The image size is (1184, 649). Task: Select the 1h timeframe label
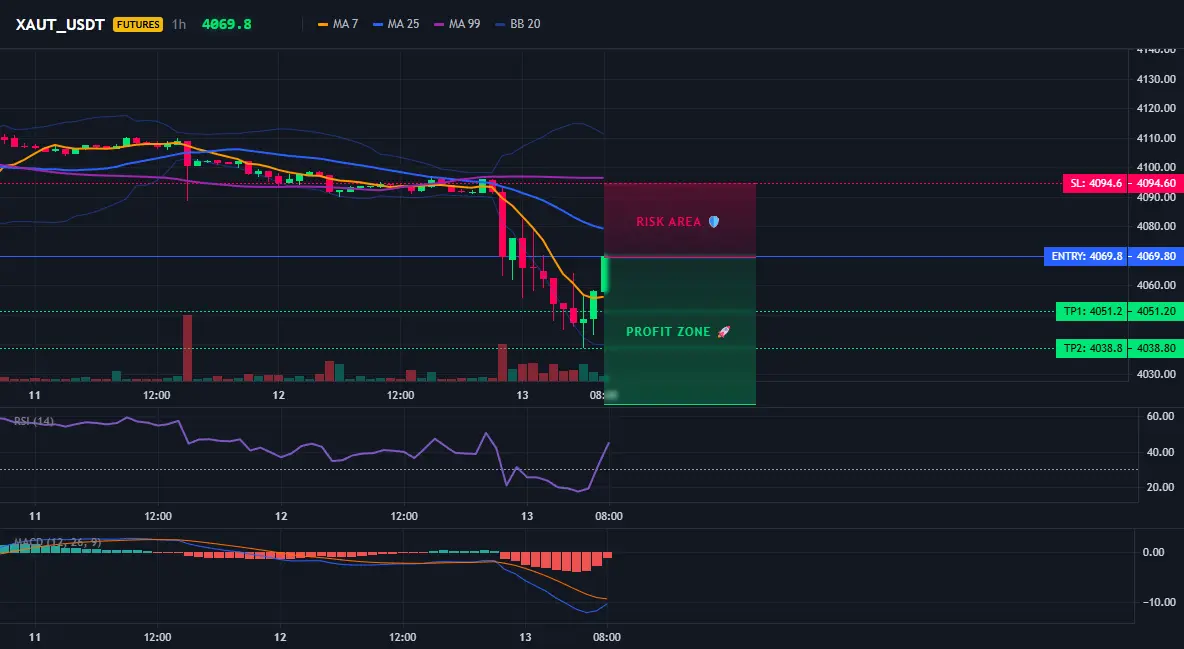click(179, 24)
